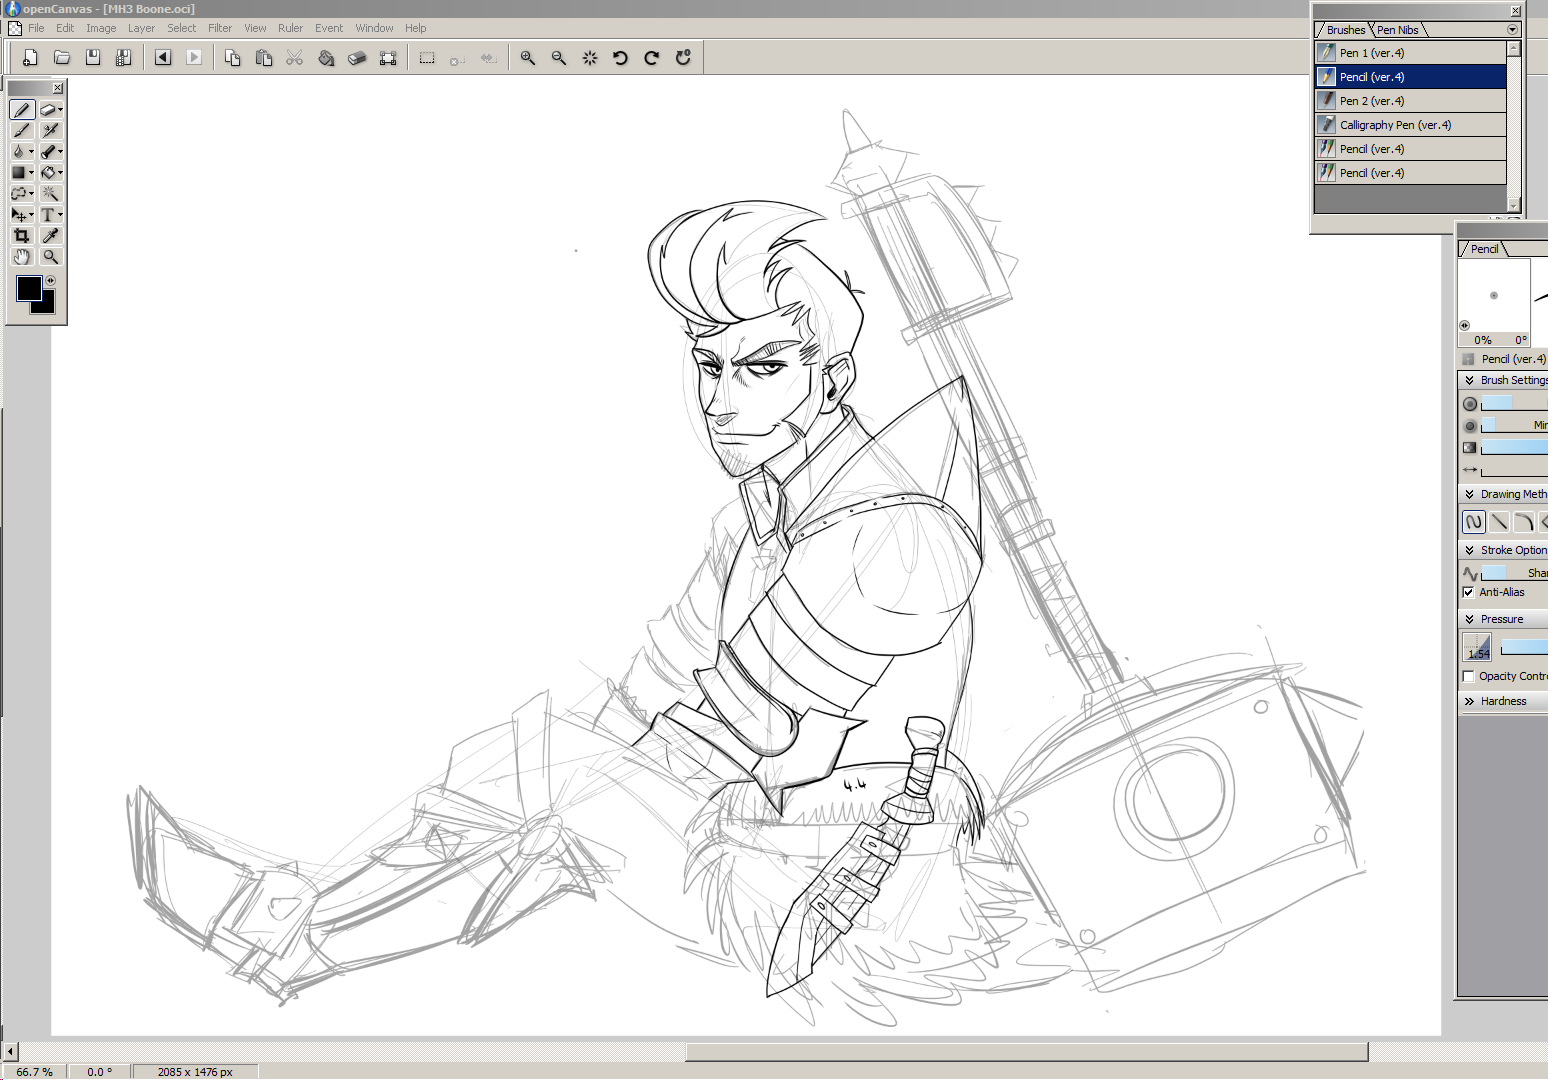Collapse the Drawing Method section
Image resolution: width=1548 pixels, height=1080 pixels.
pyautogui.click(x=1469, y=494)
